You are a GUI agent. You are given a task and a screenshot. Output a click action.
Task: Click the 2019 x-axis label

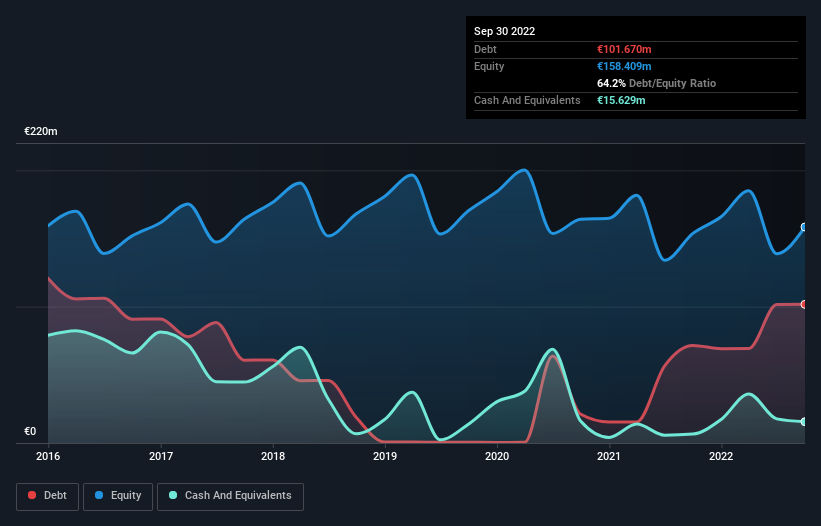385,456
